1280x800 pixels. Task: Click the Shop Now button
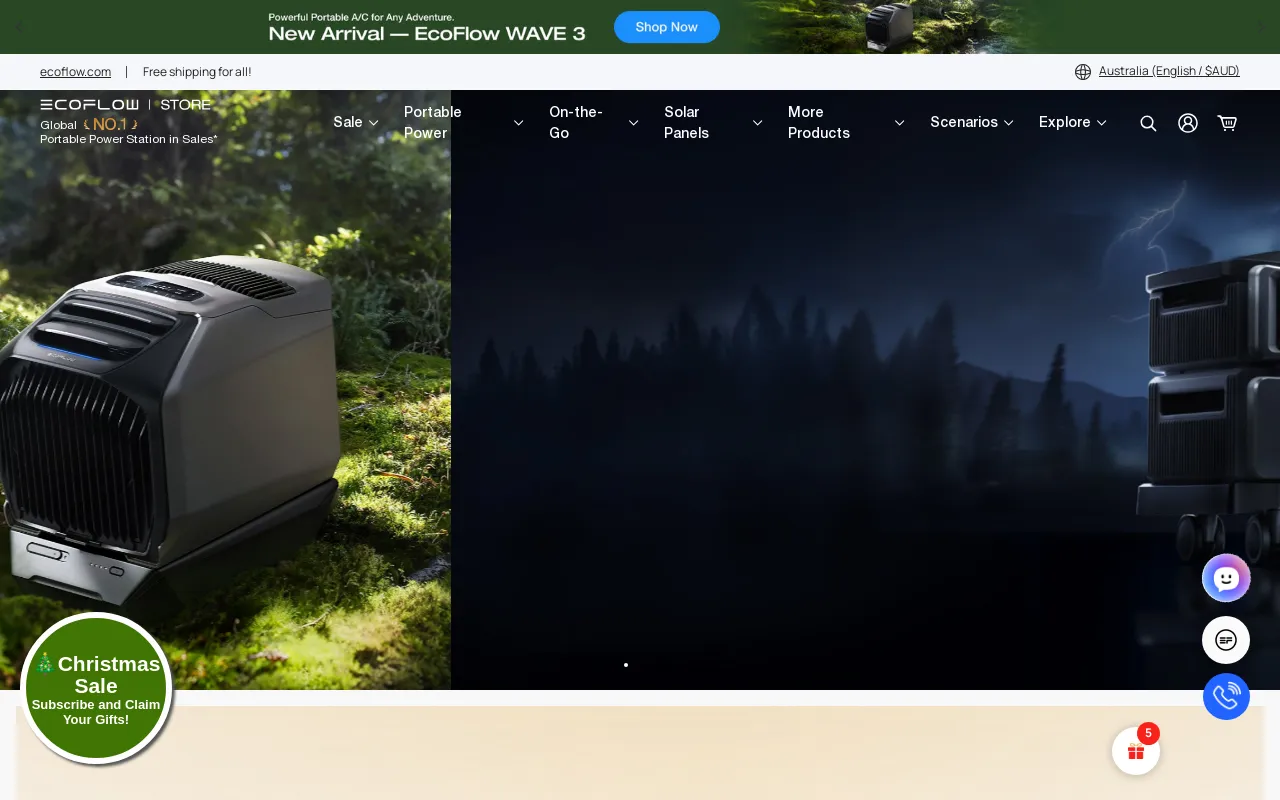point(667,27)
